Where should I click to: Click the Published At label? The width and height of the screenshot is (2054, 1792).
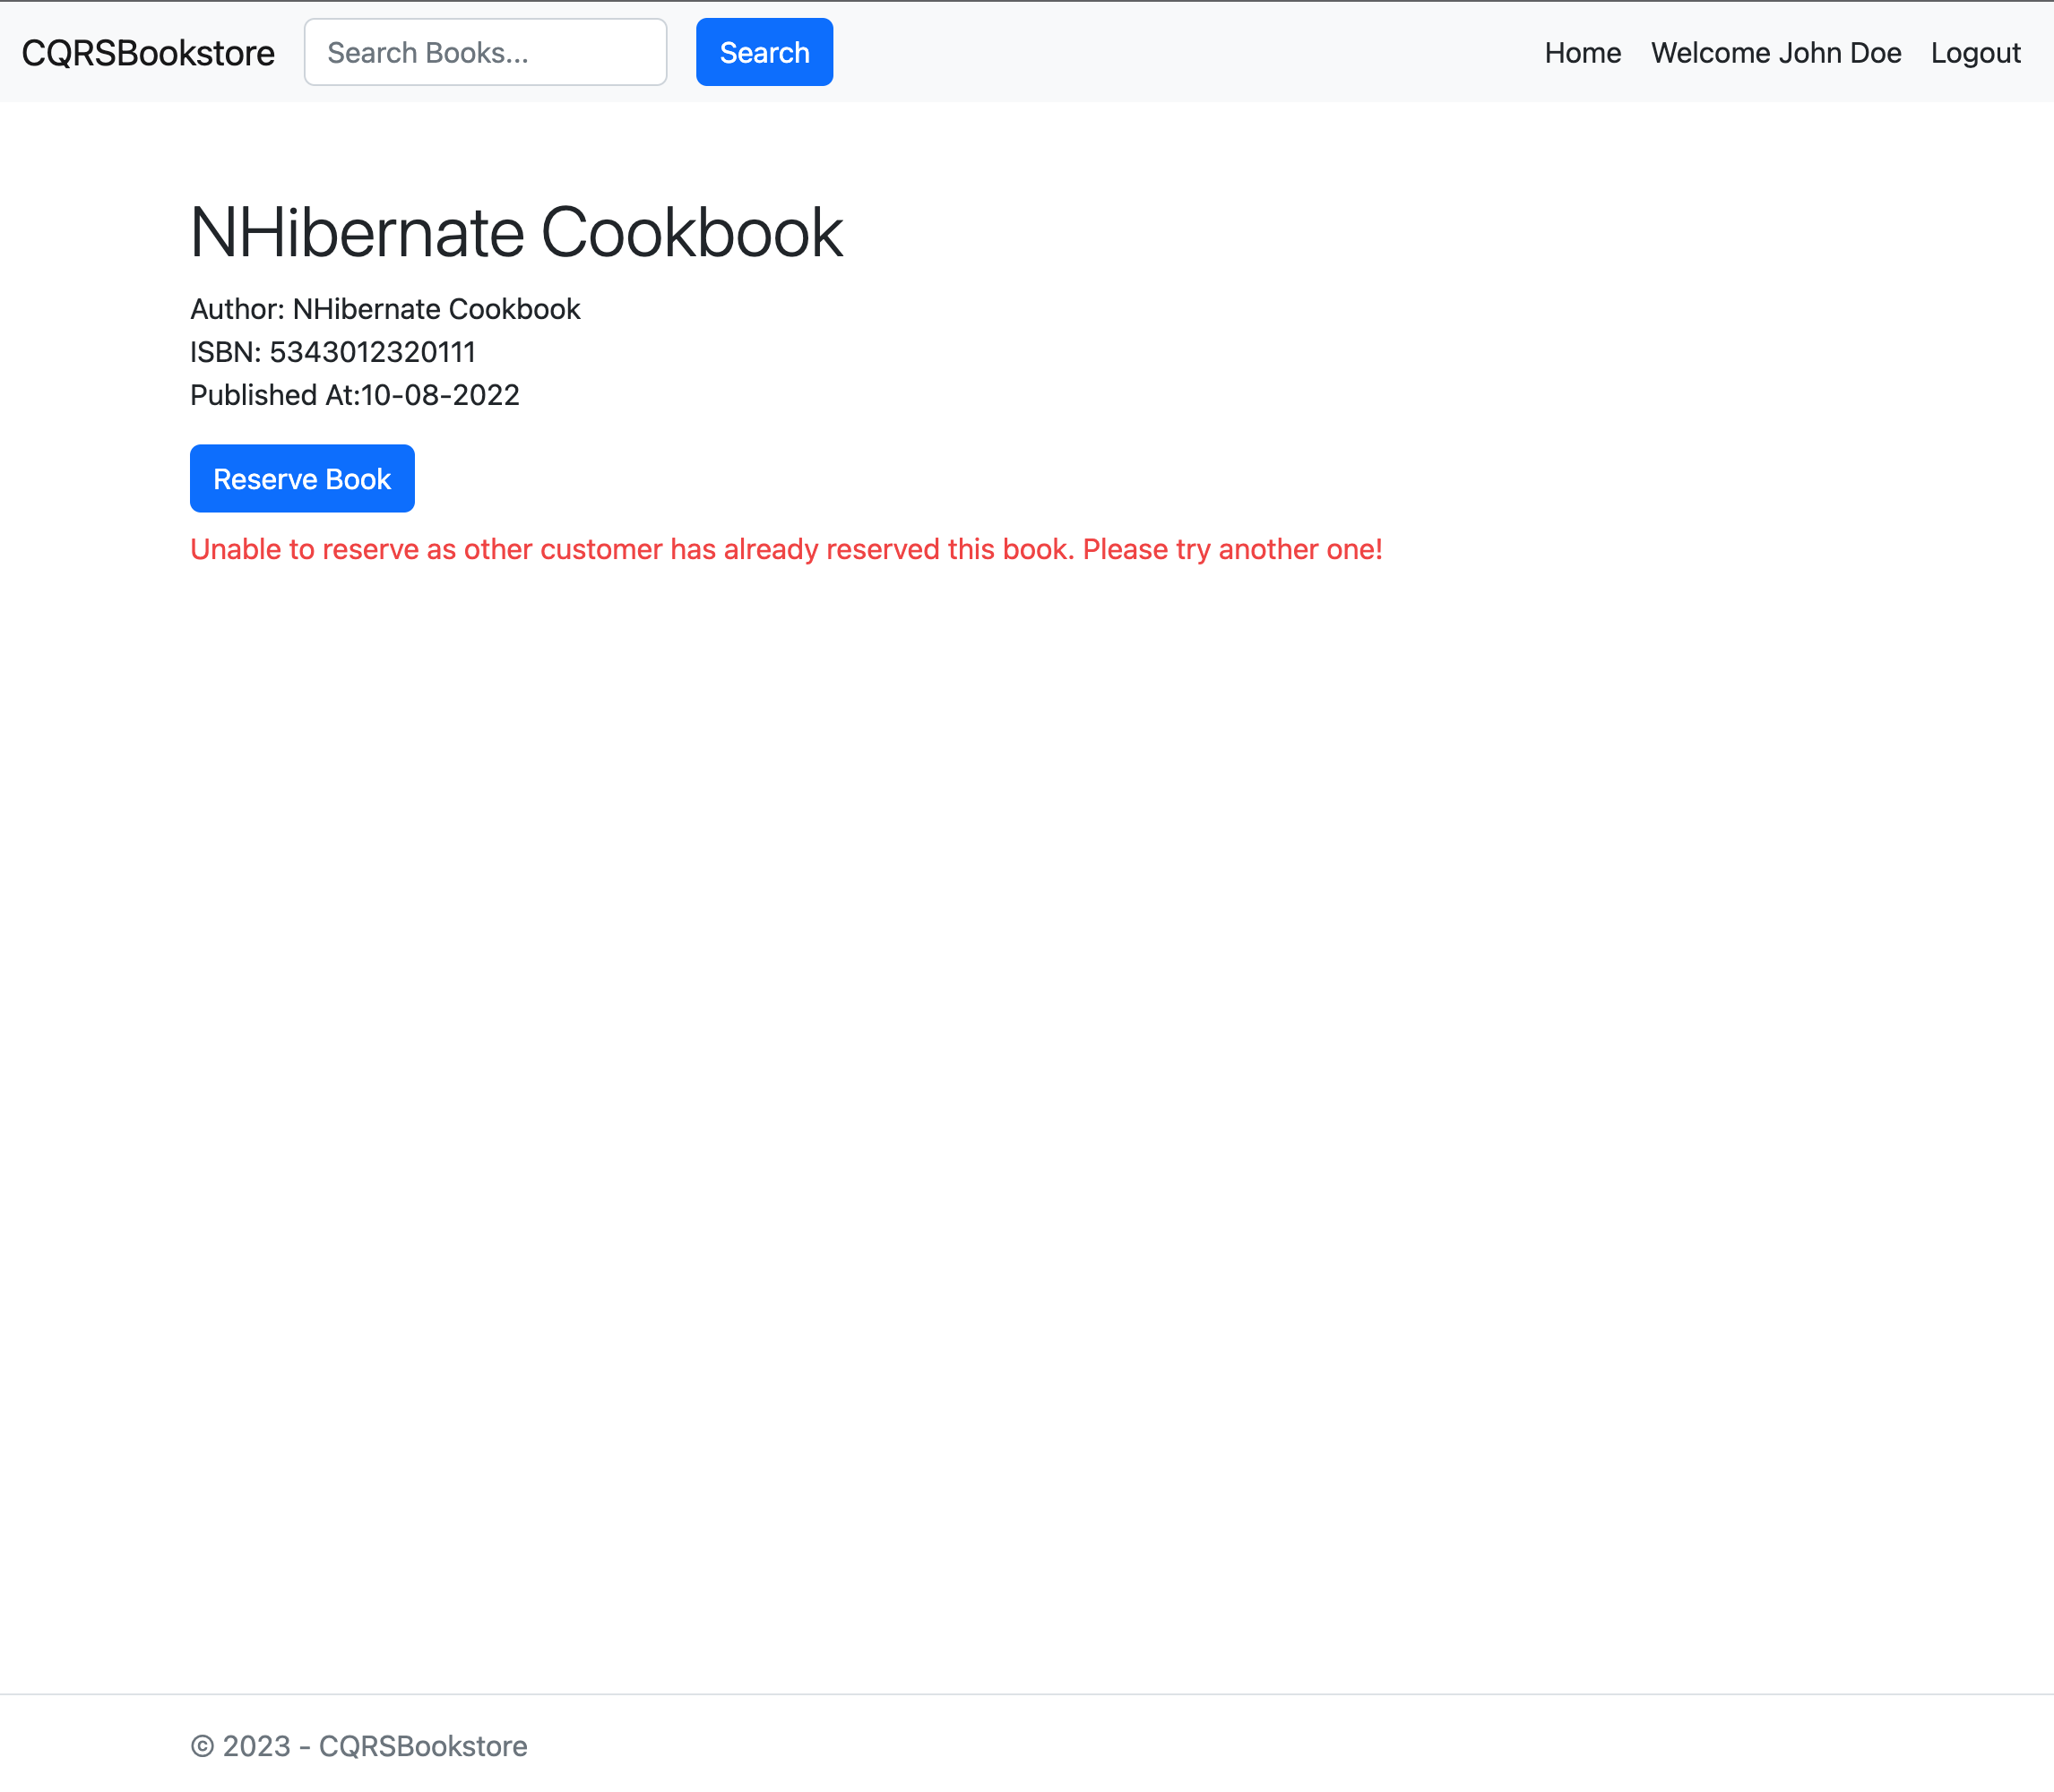coord(272,395)
